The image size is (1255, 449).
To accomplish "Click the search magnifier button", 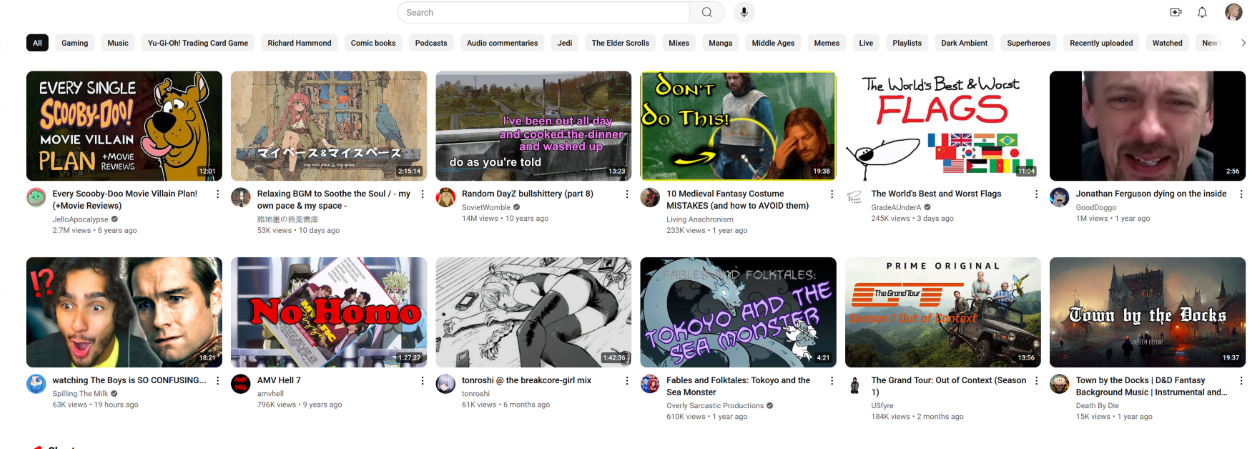I will pos(707,12).
